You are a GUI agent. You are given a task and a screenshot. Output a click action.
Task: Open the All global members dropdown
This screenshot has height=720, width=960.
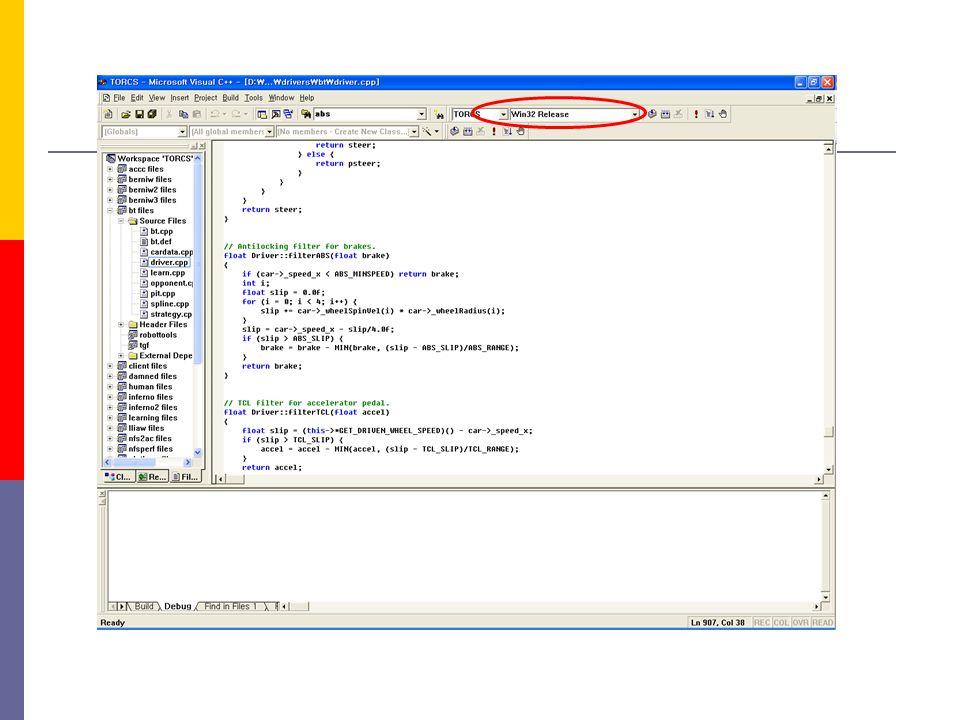pos(269,132)
